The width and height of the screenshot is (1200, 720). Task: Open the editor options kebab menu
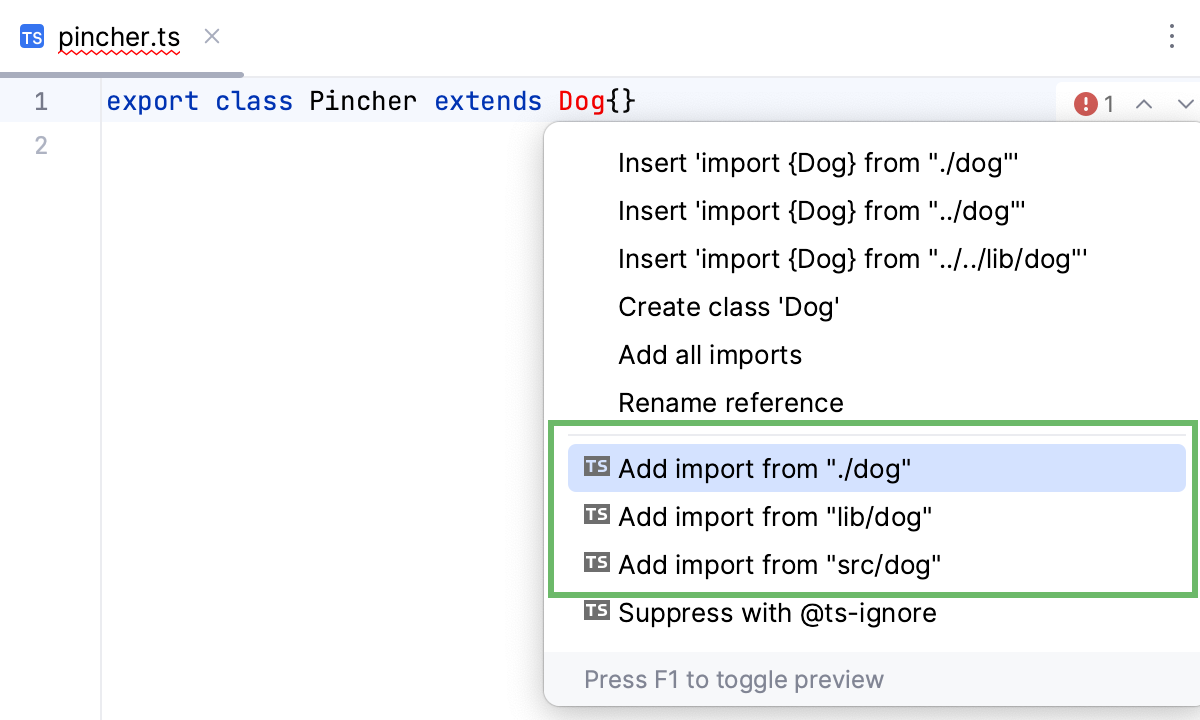[1172, 36]
